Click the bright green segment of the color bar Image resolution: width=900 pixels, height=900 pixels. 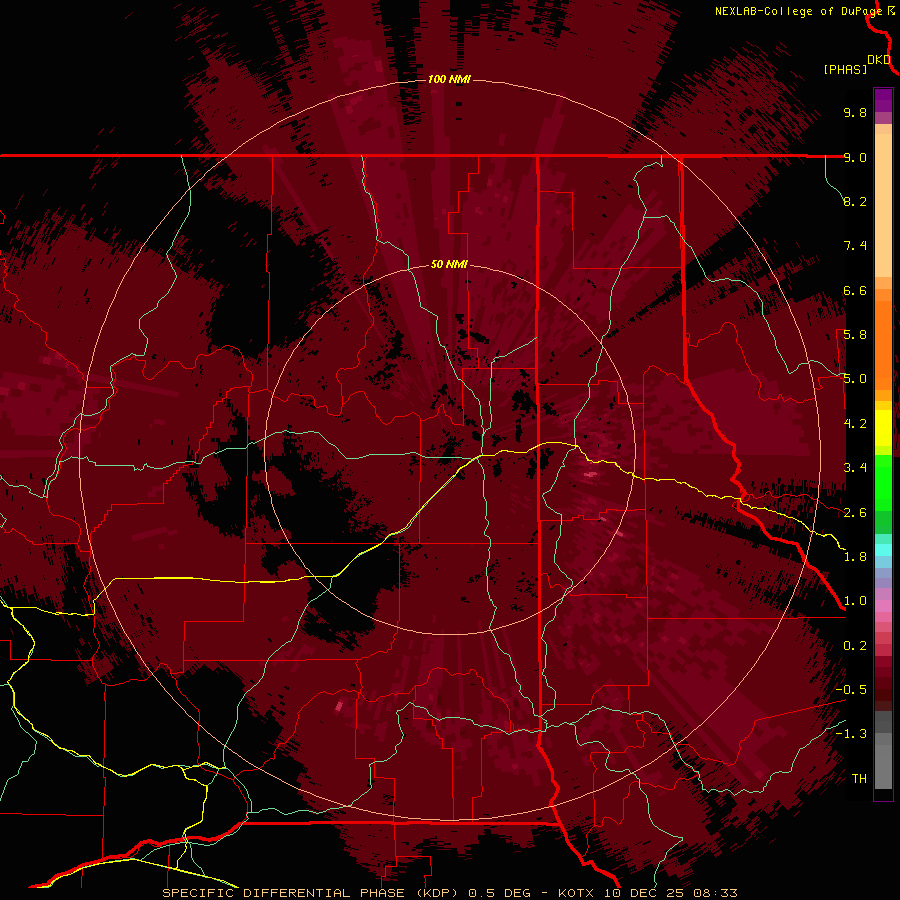(x=883, y=482)
